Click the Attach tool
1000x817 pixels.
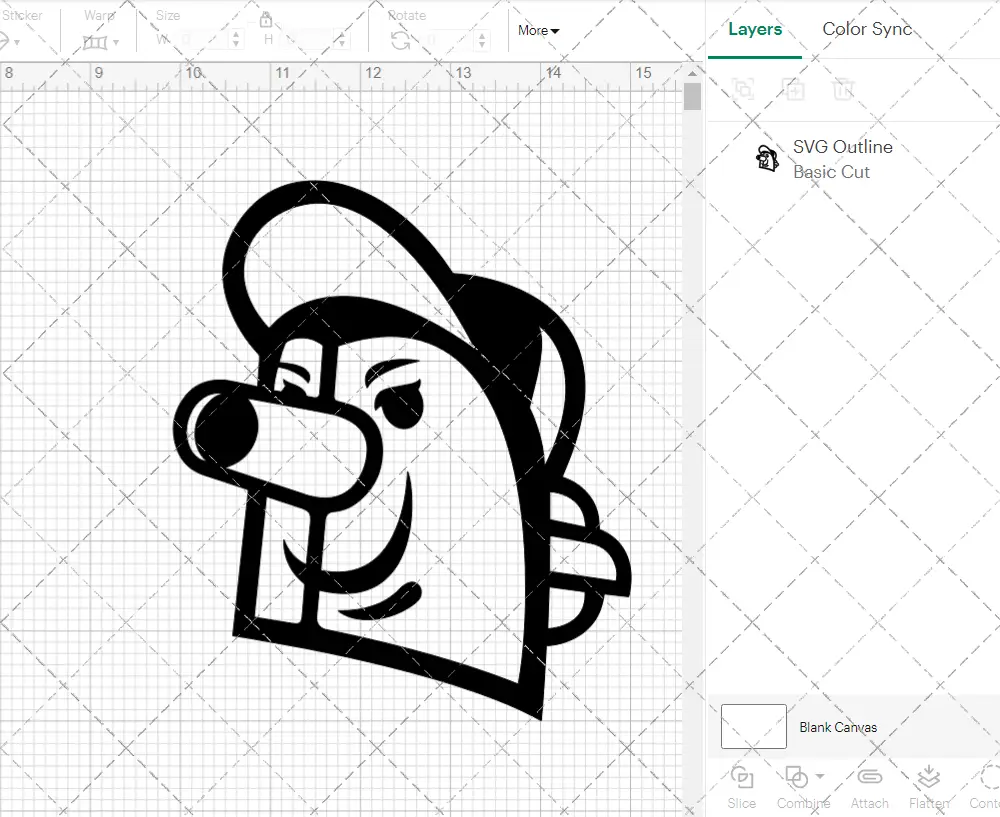869,788
